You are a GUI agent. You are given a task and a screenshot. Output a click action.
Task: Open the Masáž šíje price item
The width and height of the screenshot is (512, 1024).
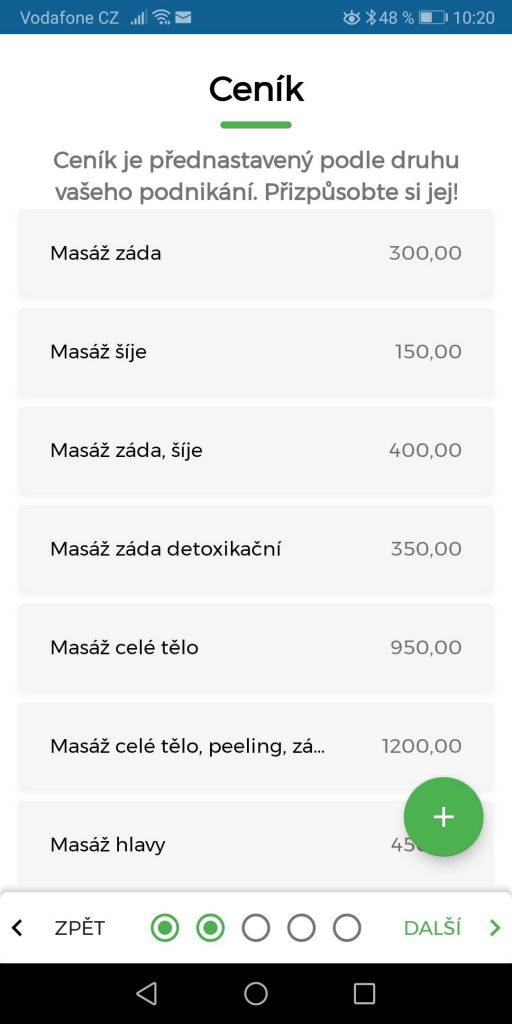coord(256,352)
